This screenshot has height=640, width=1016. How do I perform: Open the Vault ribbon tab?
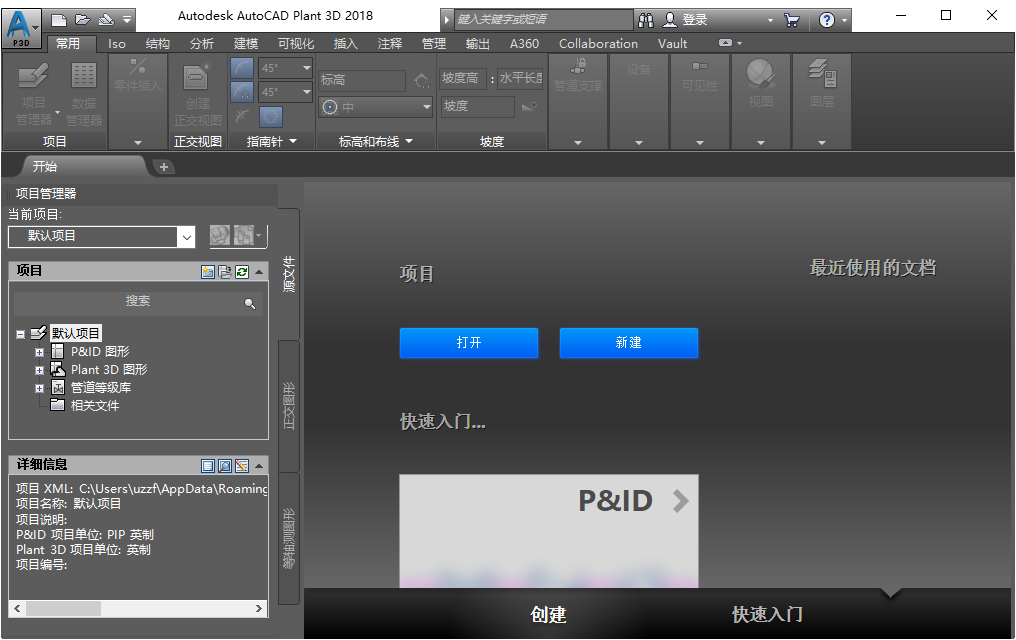point(673,44)
